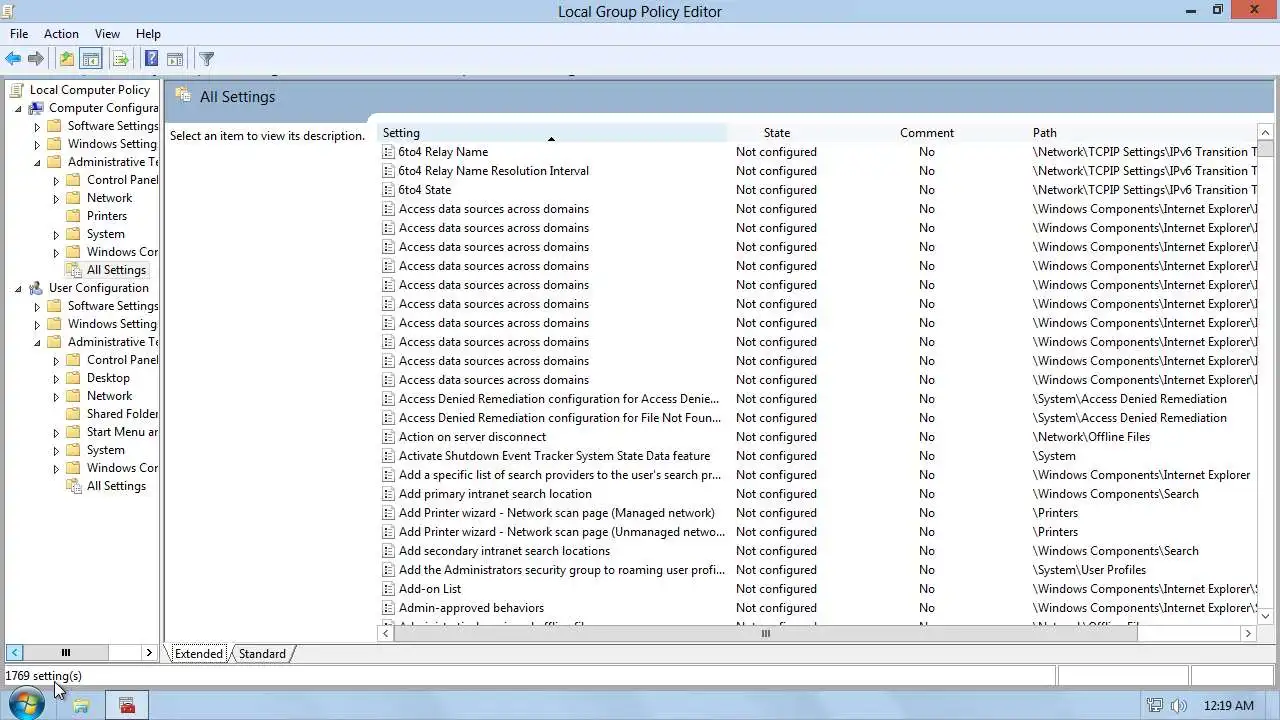Go up one level using folder icon
This screenshot has height=720, width=1280.
(x=67, y=59)
